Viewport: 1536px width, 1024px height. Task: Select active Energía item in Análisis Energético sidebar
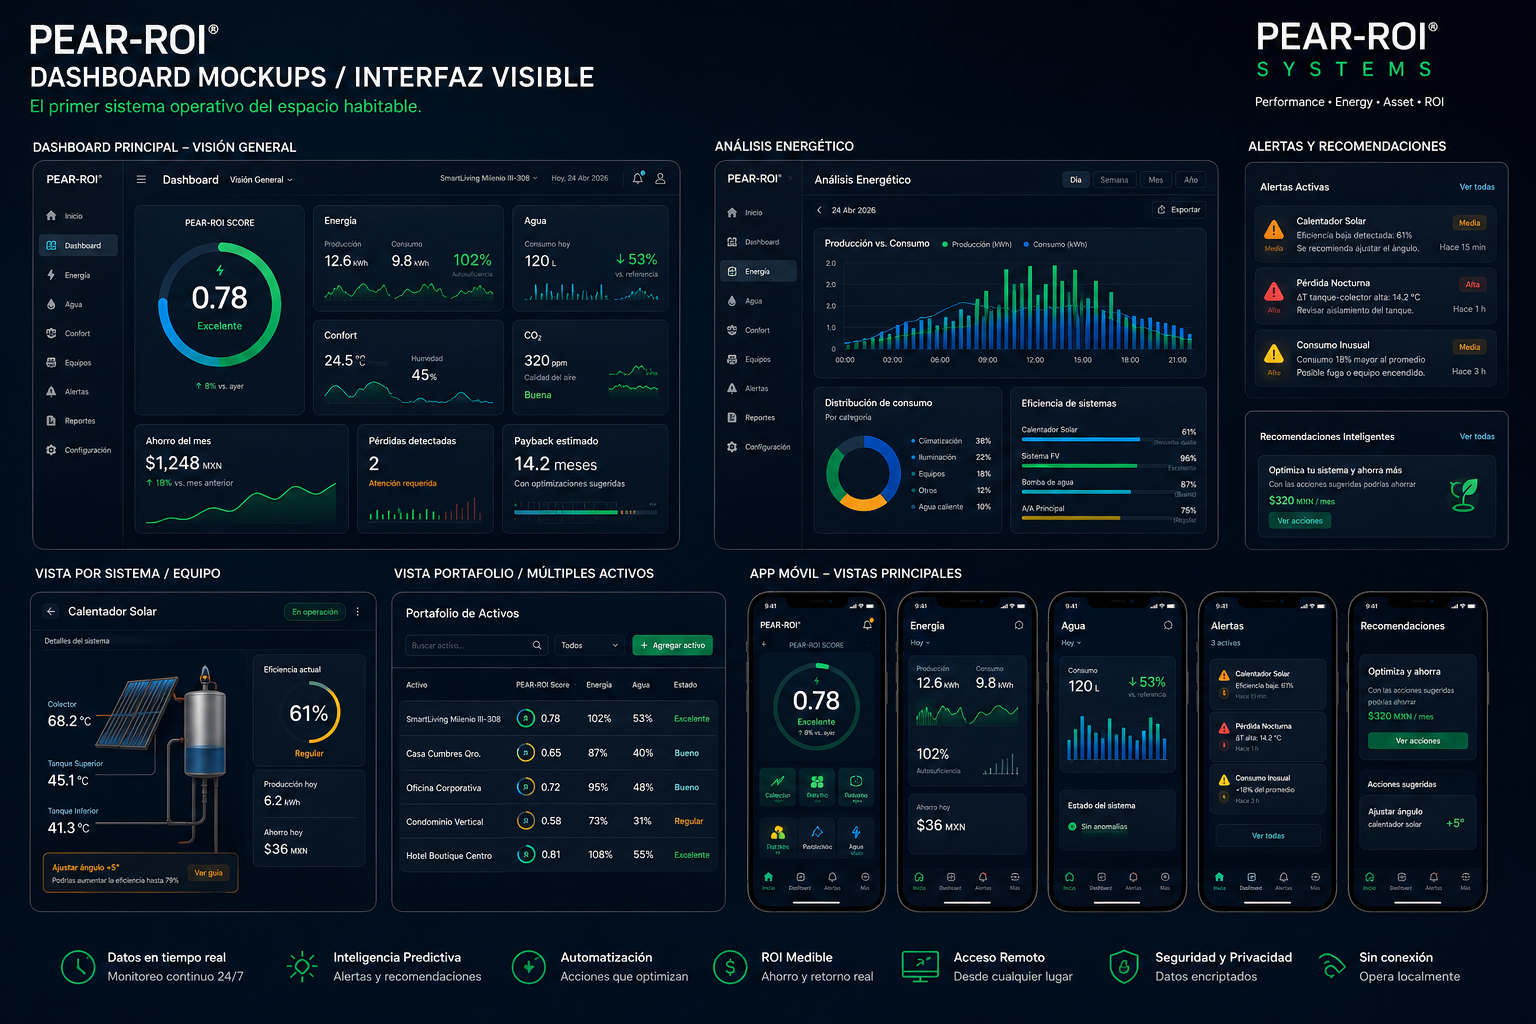point(759,271)
